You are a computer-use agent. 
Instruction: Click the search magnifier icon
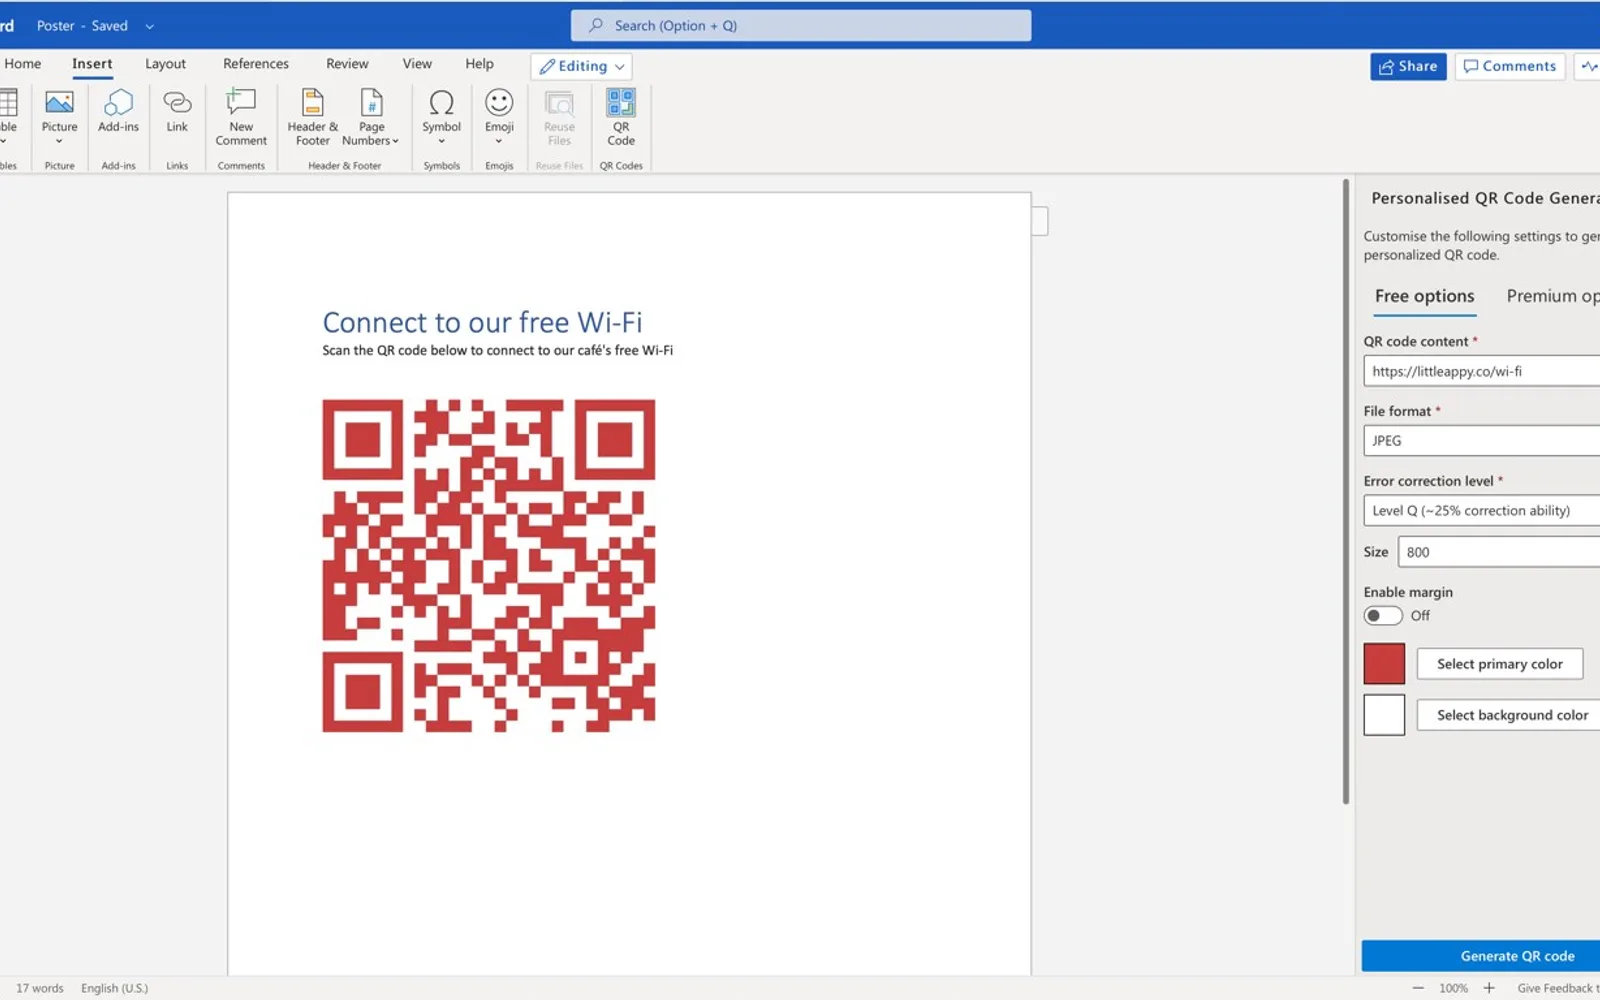click(596, 25)
